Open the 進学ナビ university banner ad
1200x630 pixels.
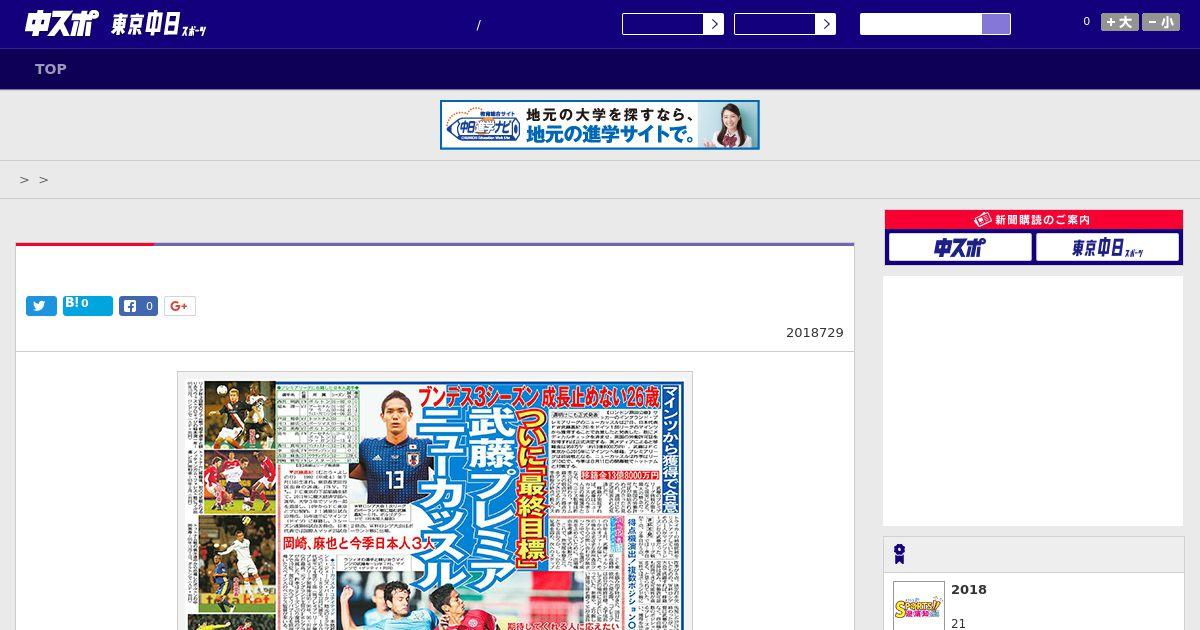click(600, 125)
